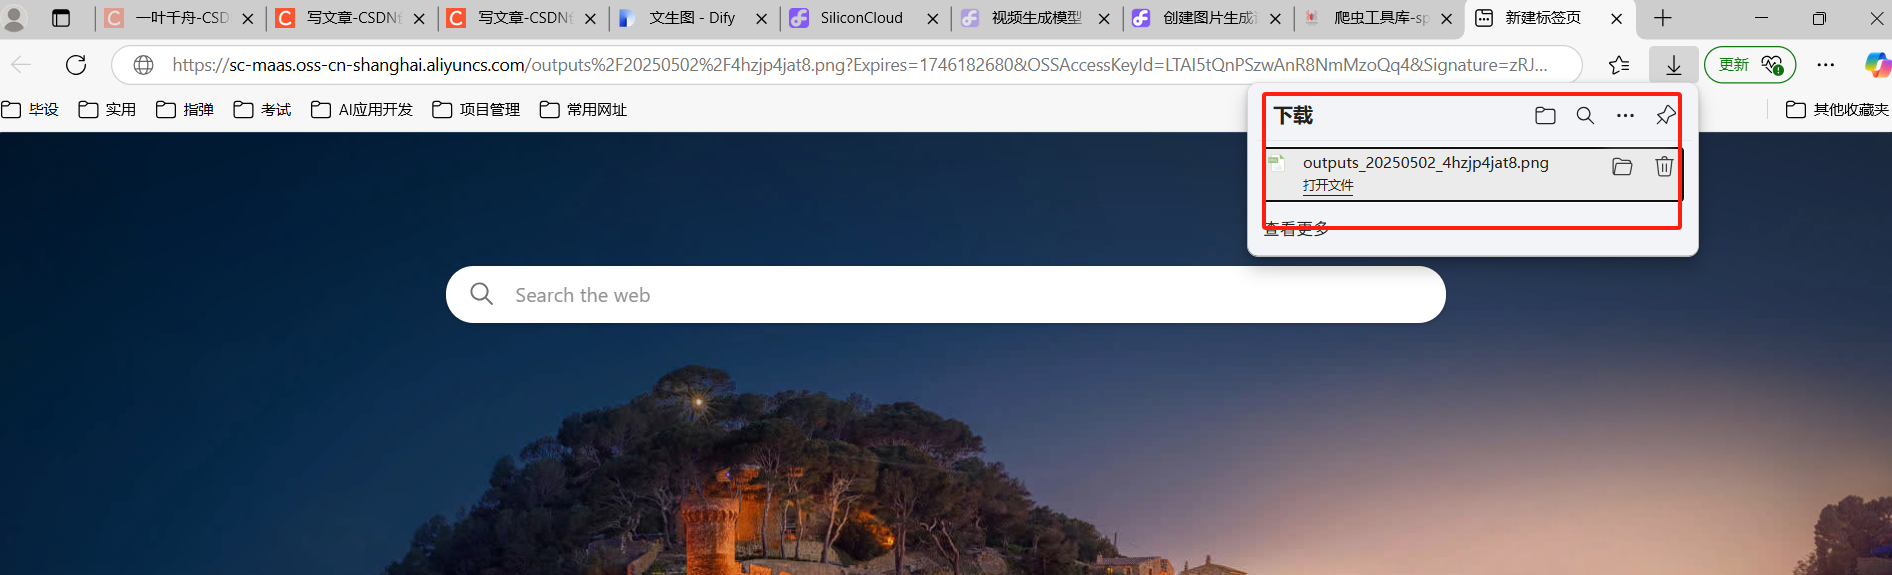
Task: Click the address bar URL
Action: click(x=860, y=65)
